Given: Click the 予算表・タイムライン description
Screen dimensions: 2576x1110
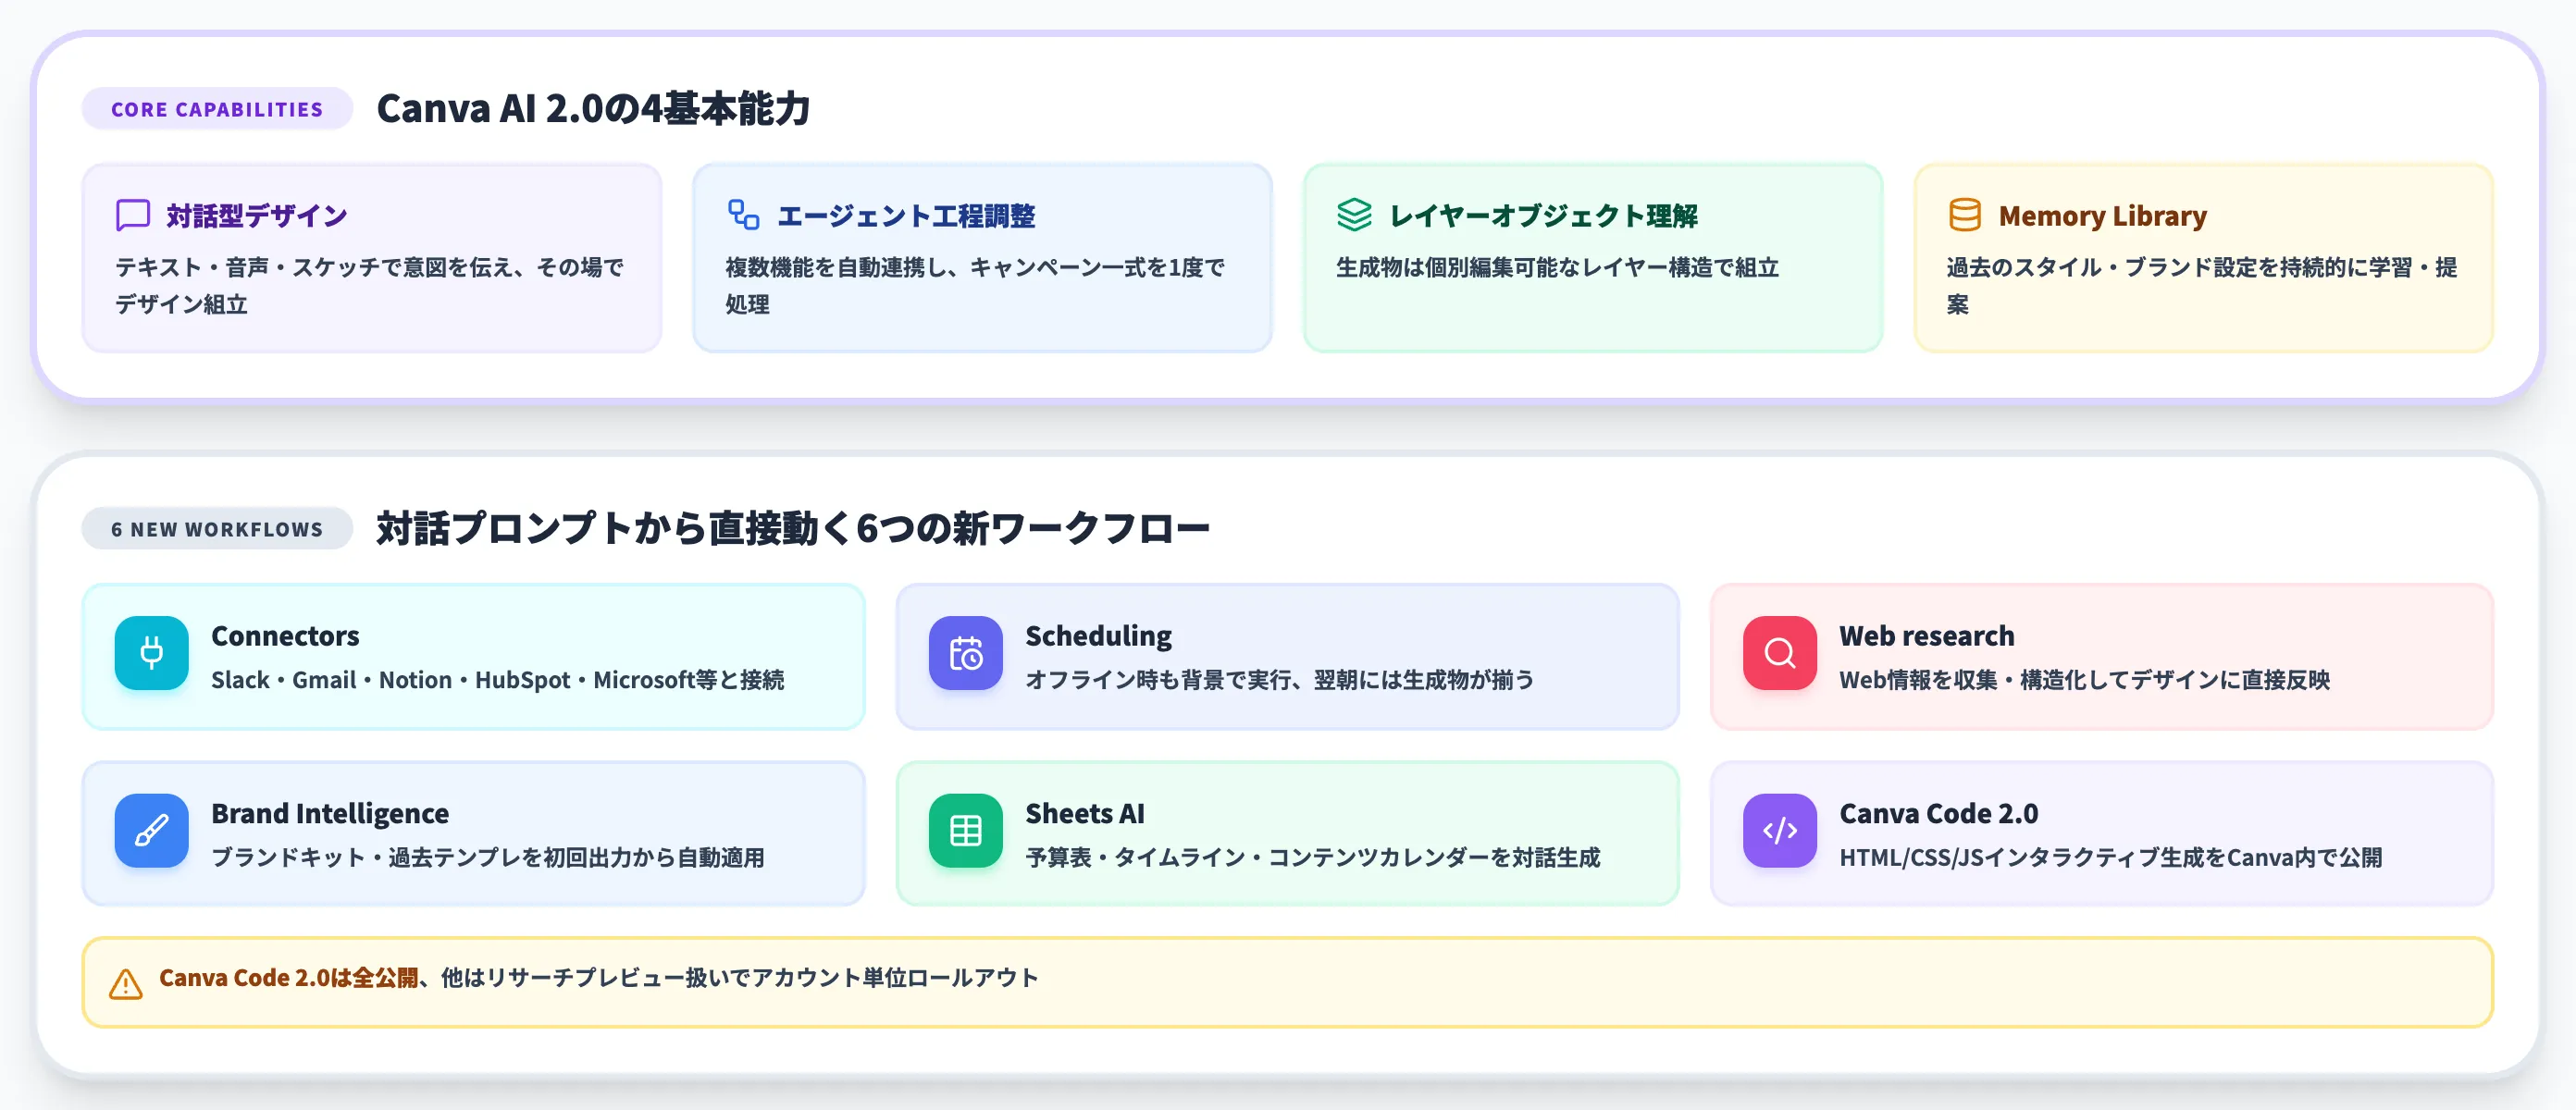Looking at the screenshot, I should [1312, 858].
